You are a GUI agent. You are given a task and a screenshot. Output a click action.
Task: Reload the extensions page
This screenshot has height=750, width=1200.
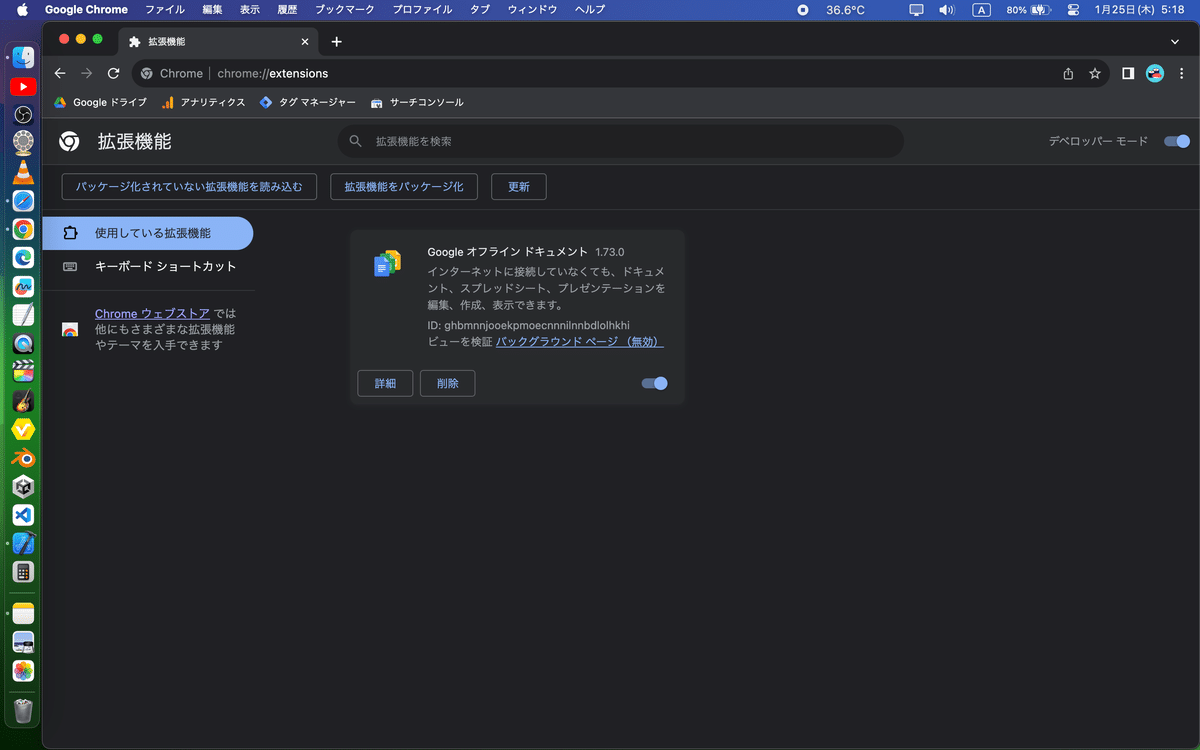(114, 73)
